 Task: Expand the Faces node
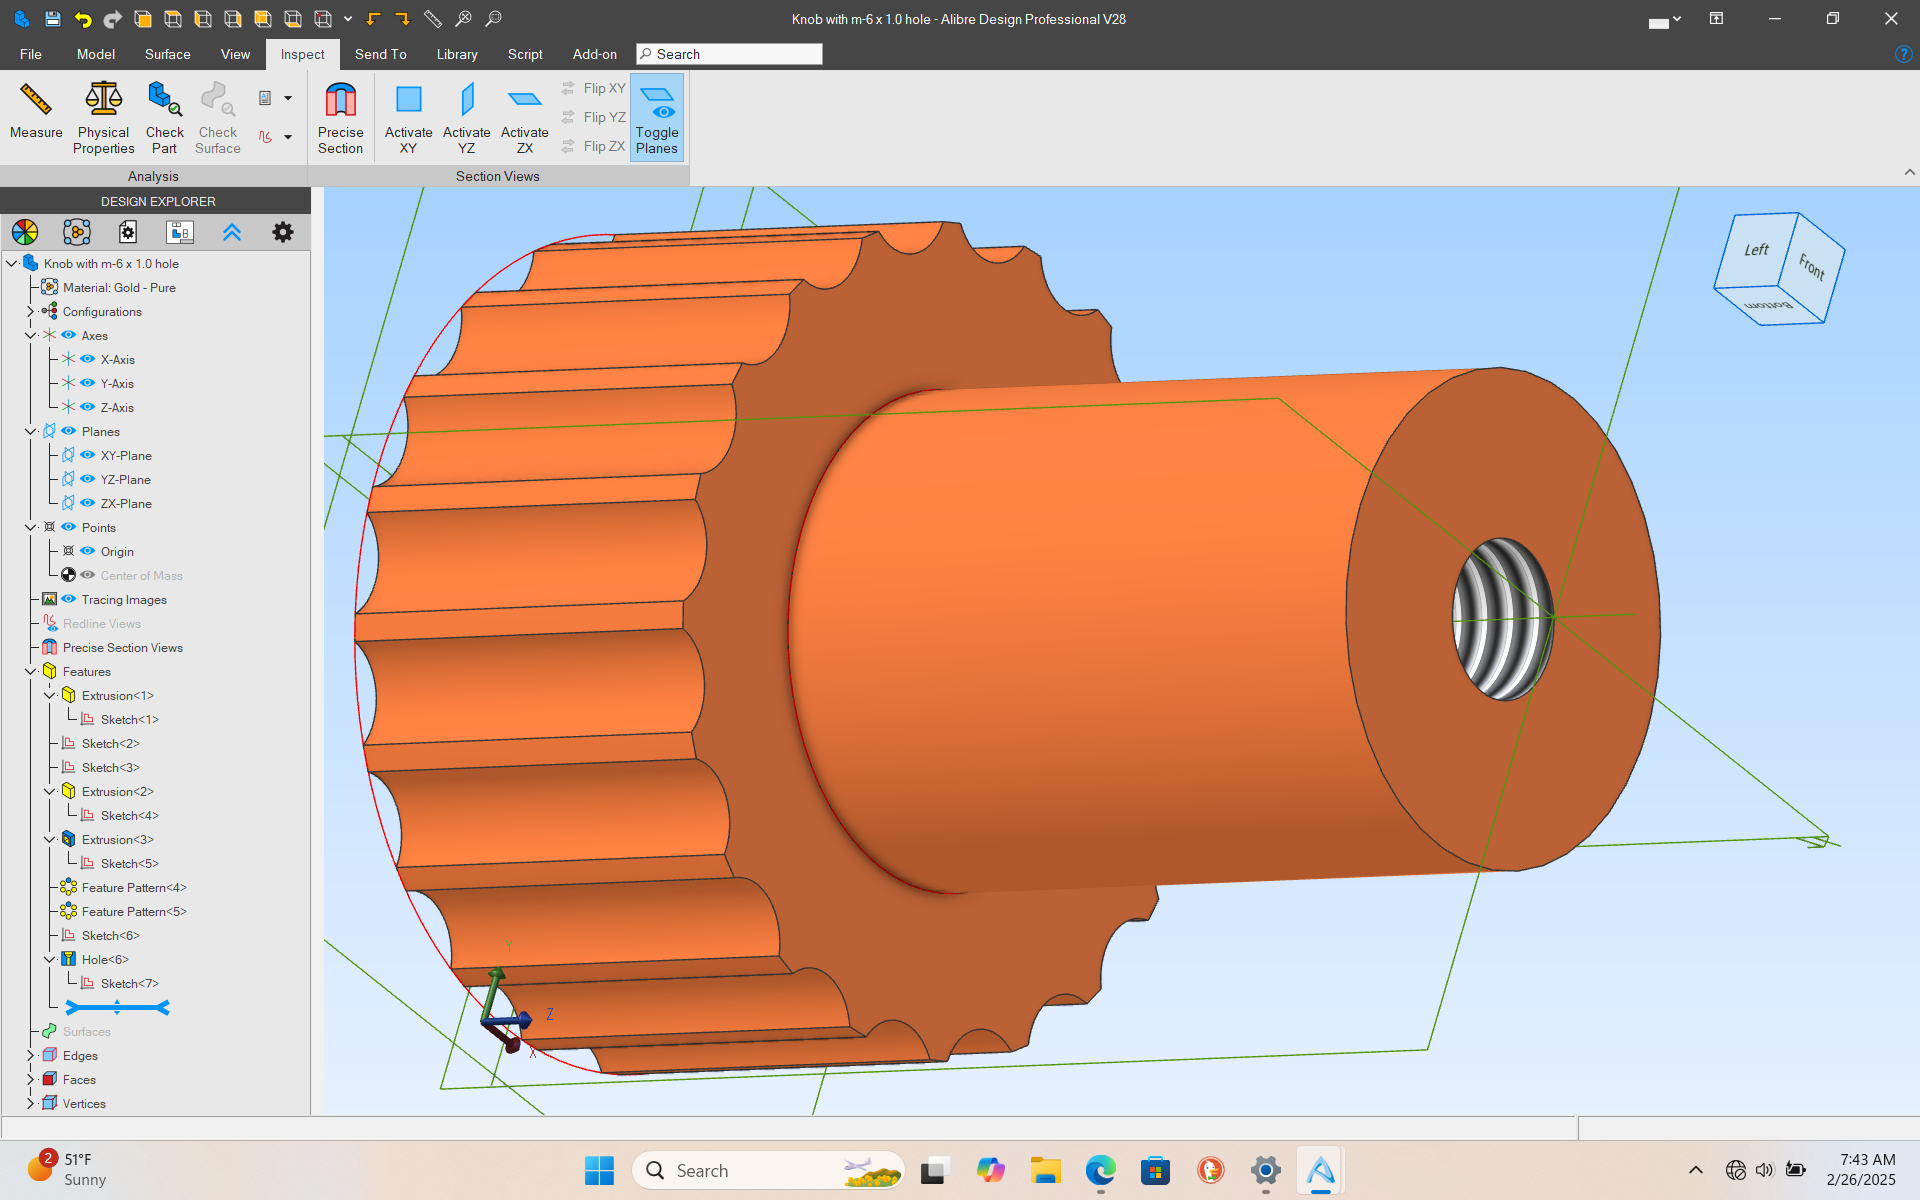(x=30, y=1080)
